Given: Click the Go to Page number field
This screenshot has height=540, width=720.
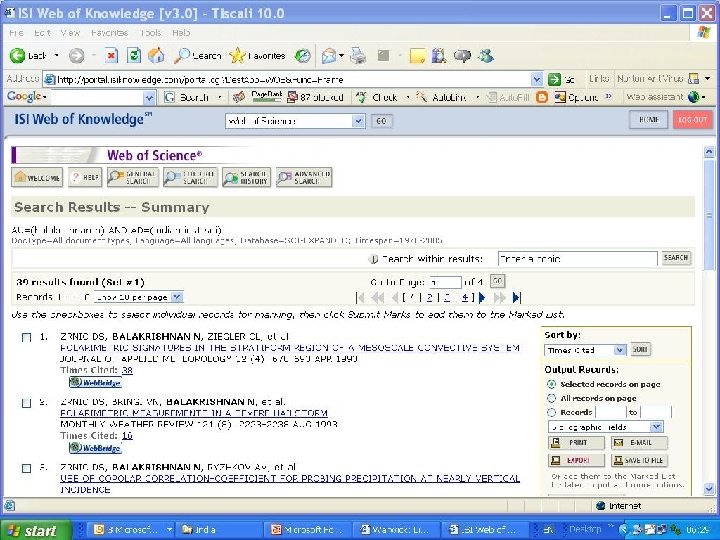Looking at the screenshot, I should pyautogui.click(x=445, y=282).
